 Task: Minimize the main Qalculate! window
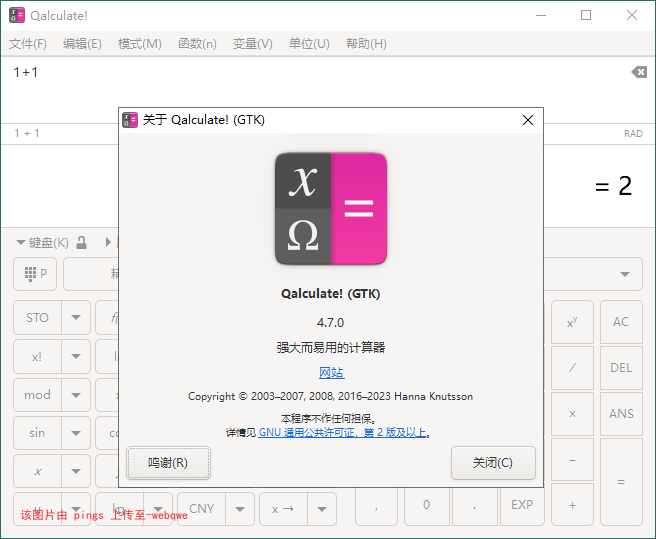pyautogui.click(x=541, y=15)
